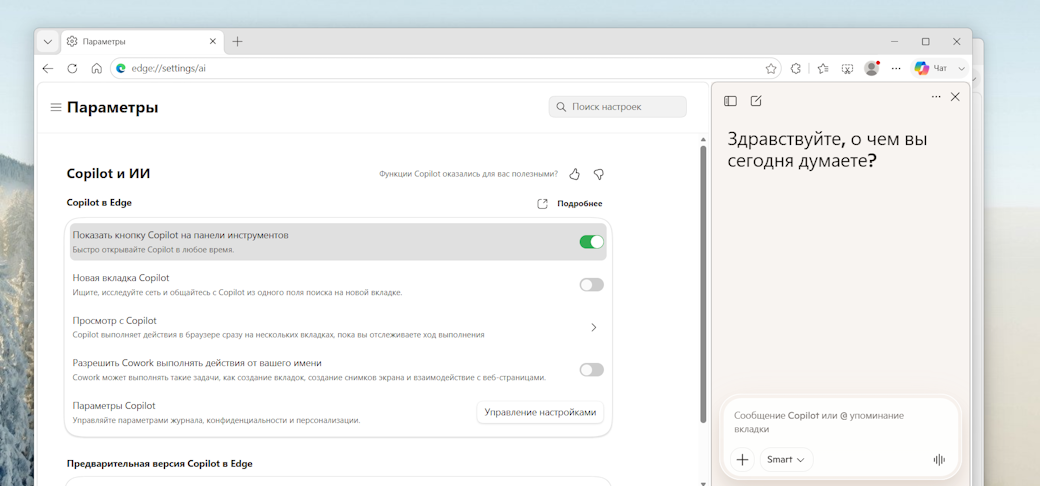
Task: Open the Smart mode dropdown
Action: point(786,459)
